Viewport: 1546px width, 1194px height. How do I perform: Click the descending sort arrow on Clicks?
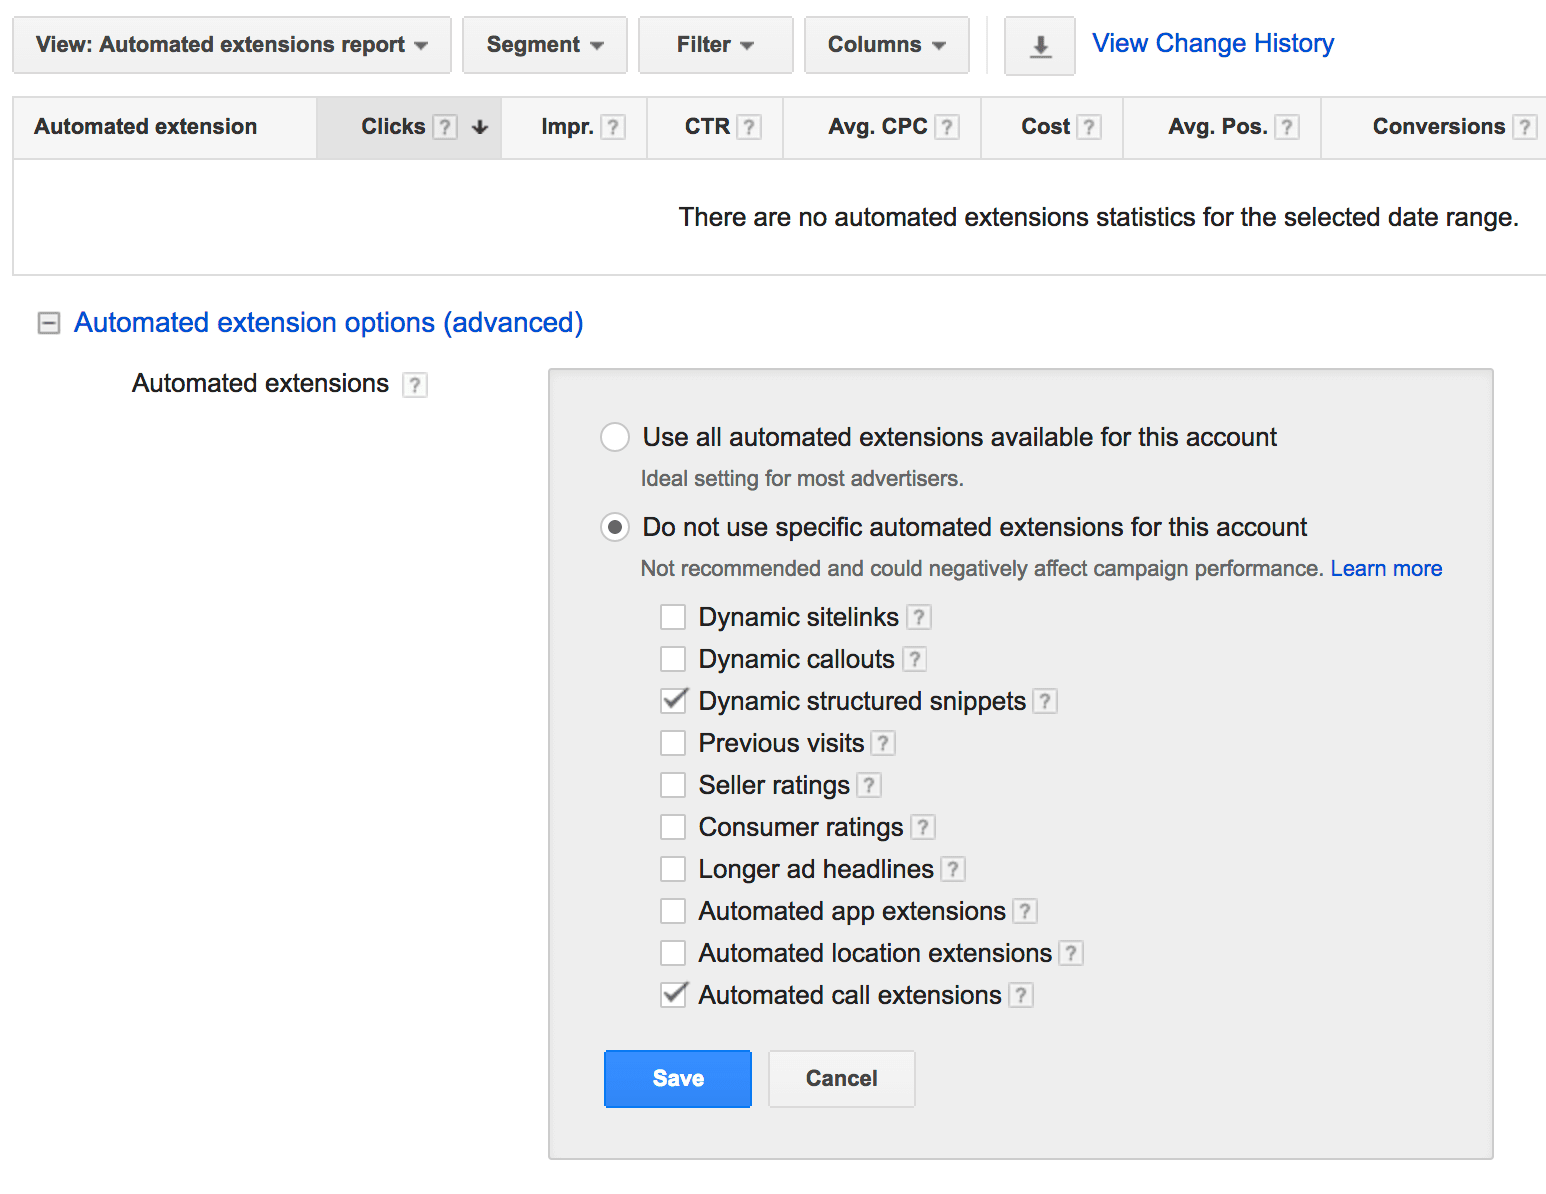(479, 127)
